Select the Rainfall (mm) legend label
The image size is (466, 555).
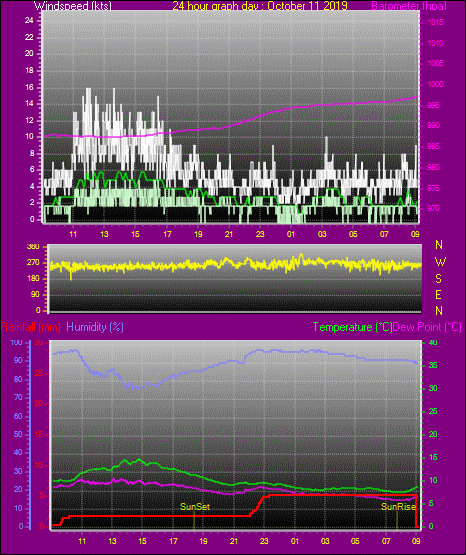pyautogui.click(x=31, y=327)
